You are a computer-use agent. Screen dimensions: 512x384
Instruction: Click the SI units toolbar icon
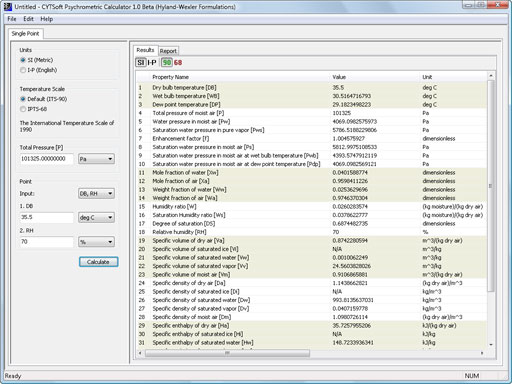140,62
